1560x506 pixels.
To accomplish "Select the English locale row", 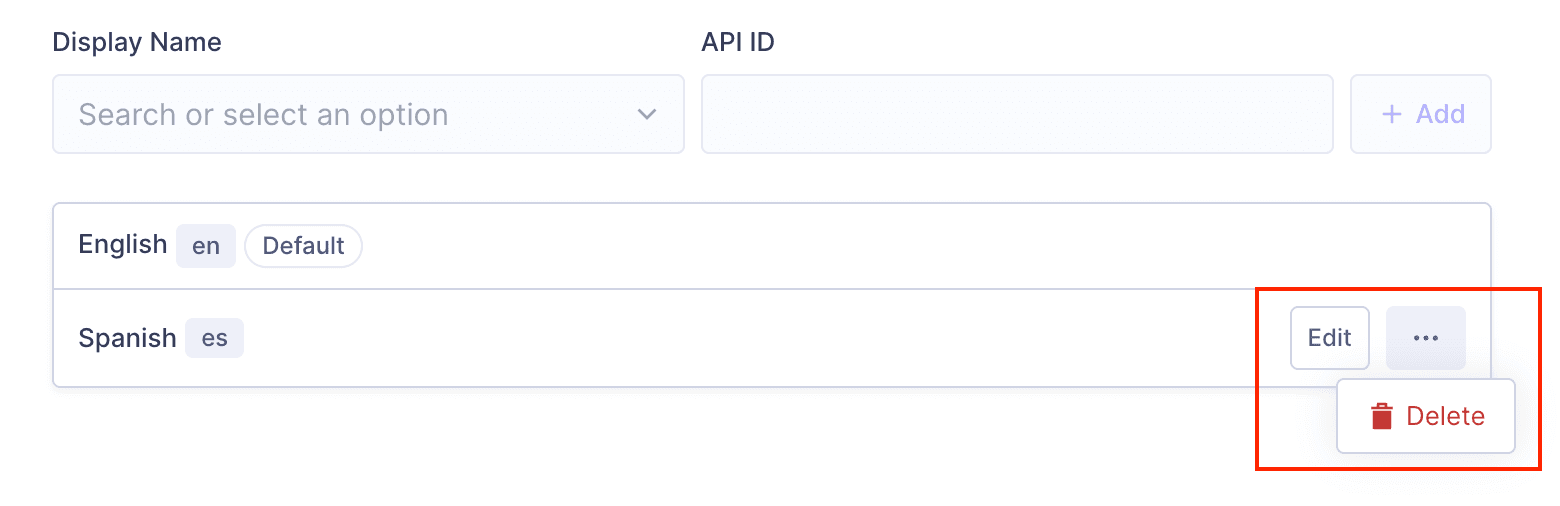I will (x=772, y=246).
